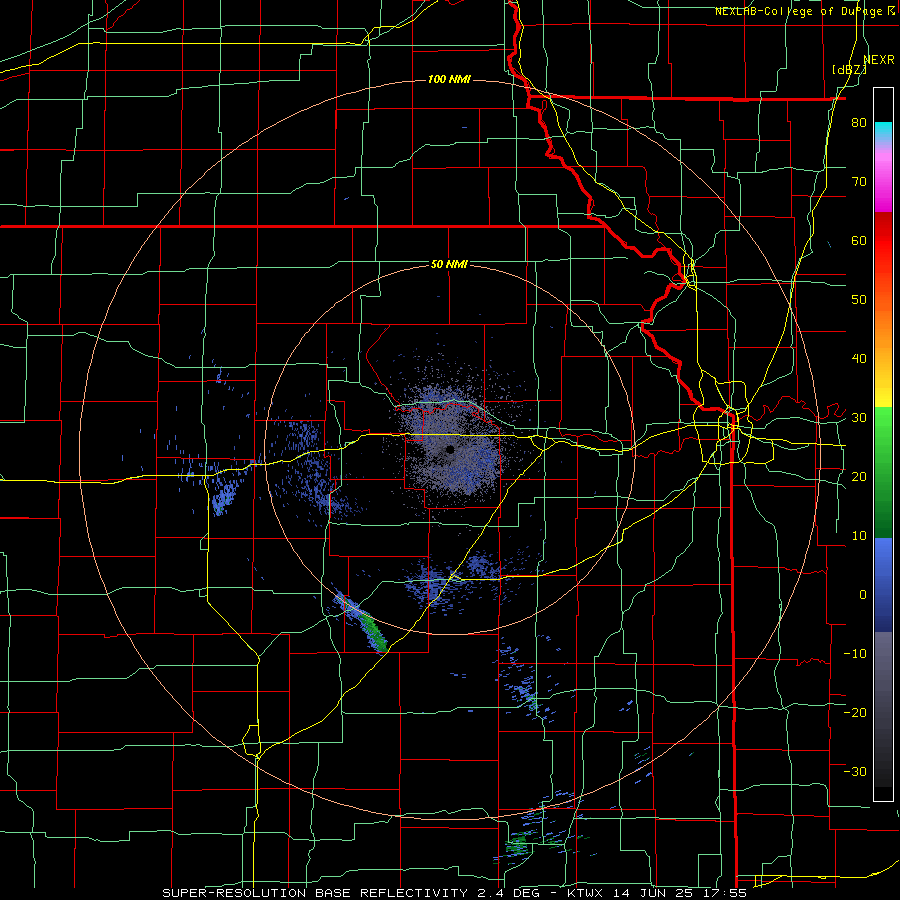The height and width of the screenshot is (900, 900).
Task: Click the 10 value on the dBZ scale
Action: (859, 536)
